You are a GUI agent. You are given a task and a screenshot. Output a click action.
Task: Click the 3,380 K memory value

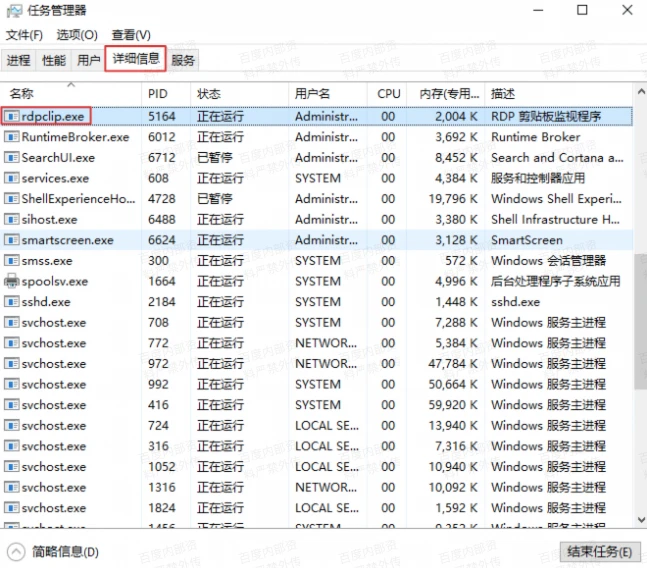[456, 219]
